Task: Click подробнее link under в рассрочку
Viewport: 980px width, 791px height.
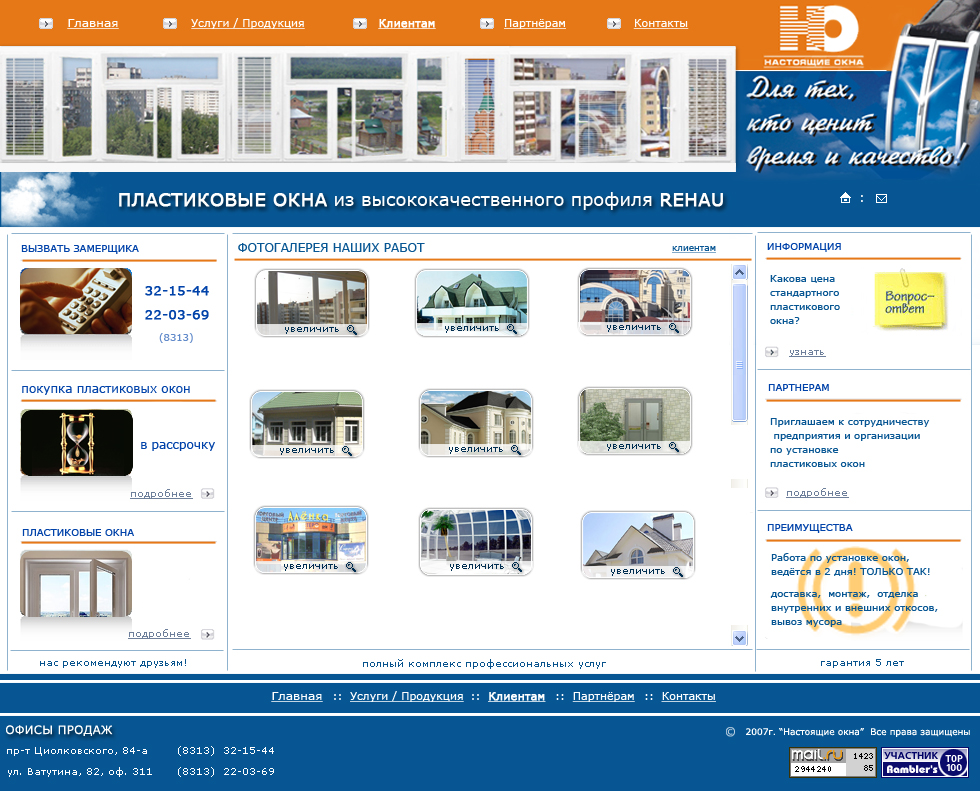Action: tap(161, 494)
